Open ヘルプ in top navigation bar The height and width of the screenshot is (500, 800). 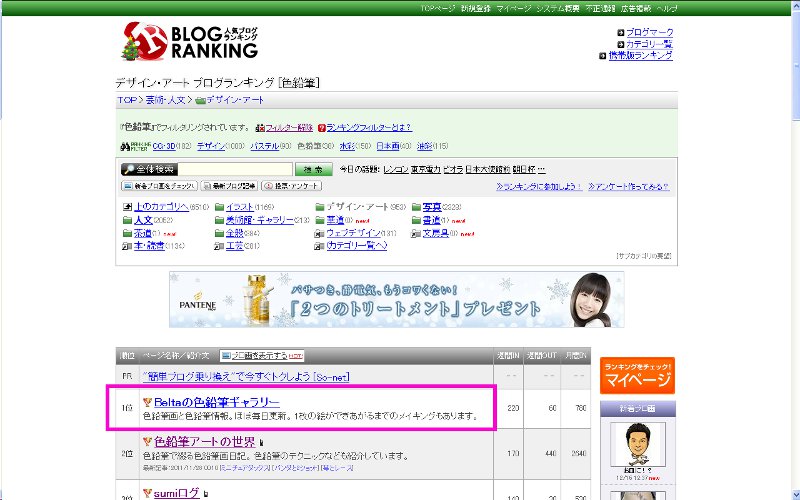[x=666, y=8]
